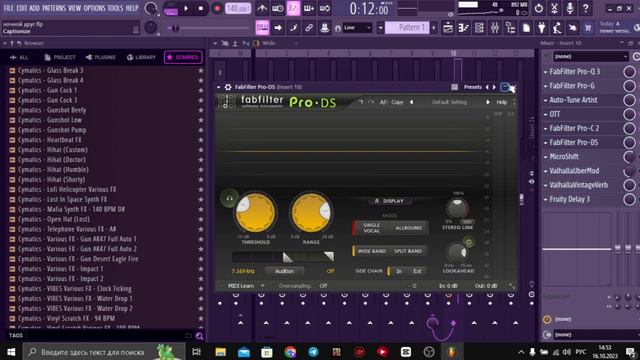Viewport: 640px width, 360px height.
Task: Arm recording with the red record button
Action: (x=217, y=8)
